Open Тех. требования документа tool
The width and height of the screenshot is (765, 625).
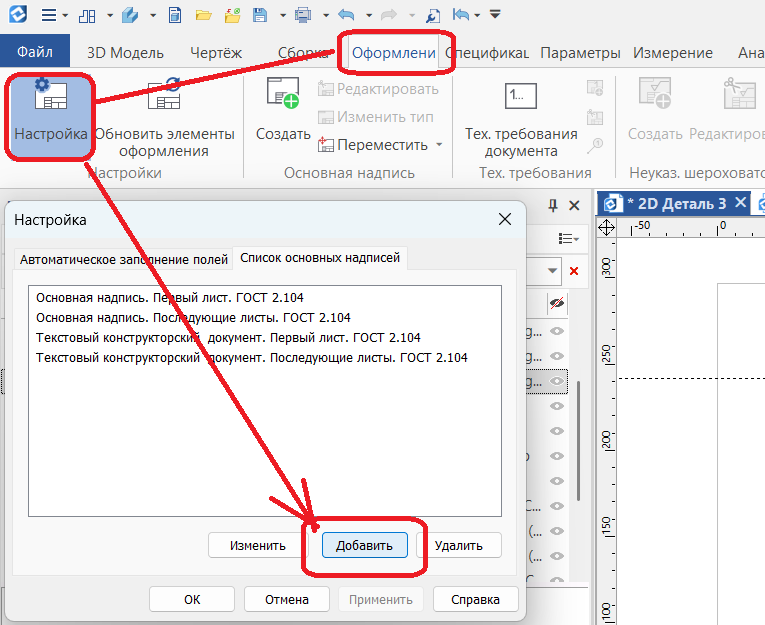coord(521,97)
